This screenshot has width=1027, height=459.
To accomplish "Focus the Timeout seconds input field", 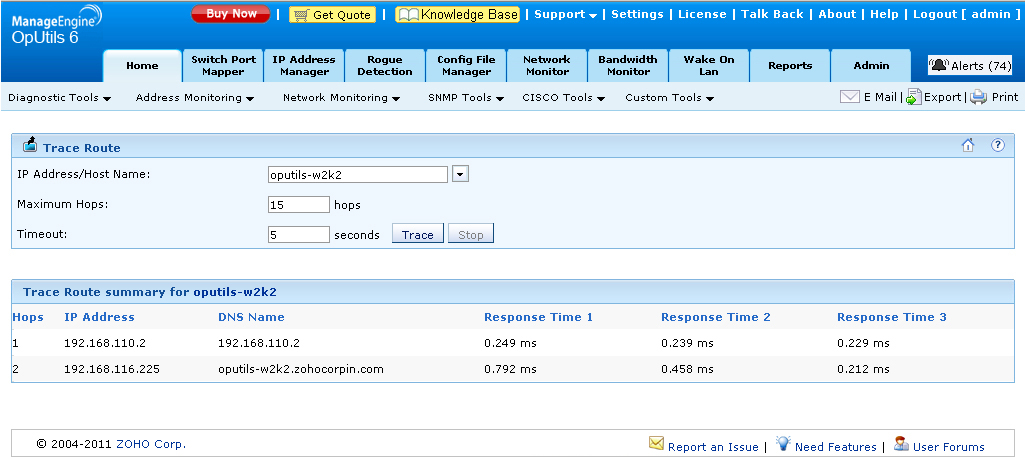I will click(x=299, y=234).
